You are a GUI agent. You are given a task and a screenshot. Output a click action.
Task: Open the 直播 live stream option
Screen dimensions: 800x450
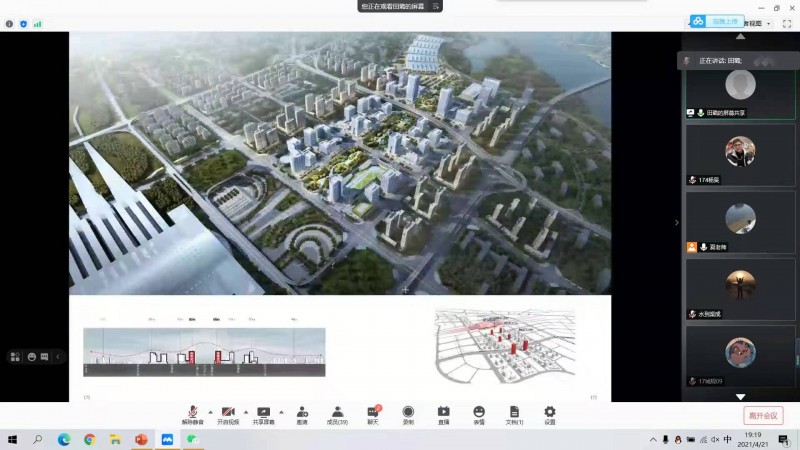(443, 413)
